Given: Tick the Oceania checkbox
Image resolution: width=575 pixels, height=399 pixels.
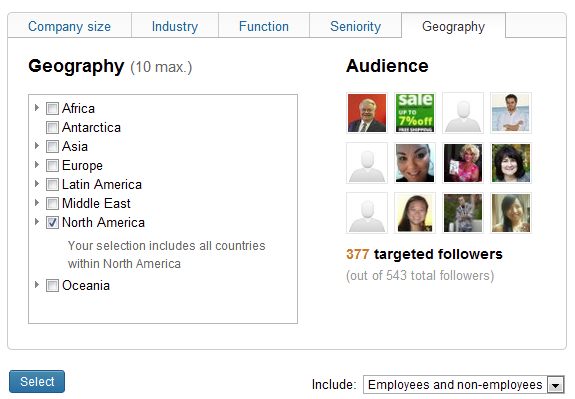Looking at the screenshot, I should (52, 285).
